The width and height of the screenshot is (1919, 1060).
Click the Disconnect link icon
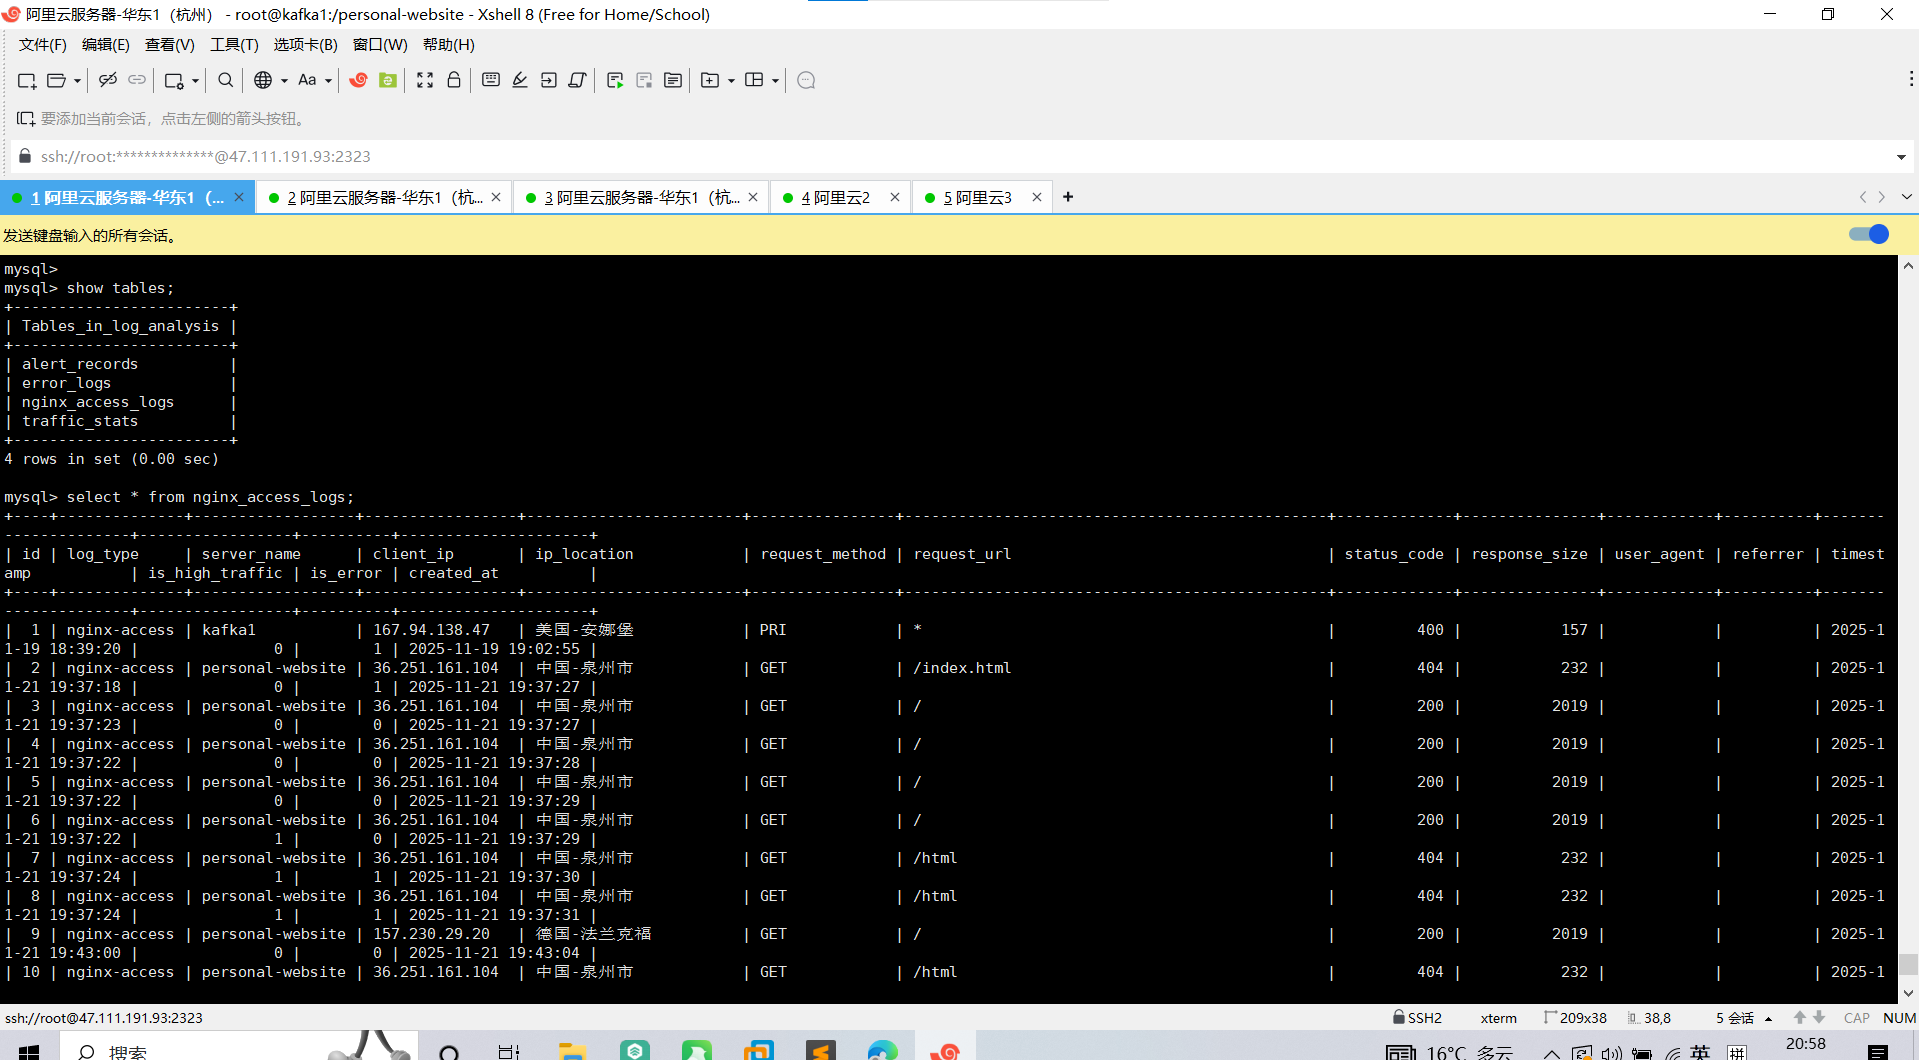108,80
